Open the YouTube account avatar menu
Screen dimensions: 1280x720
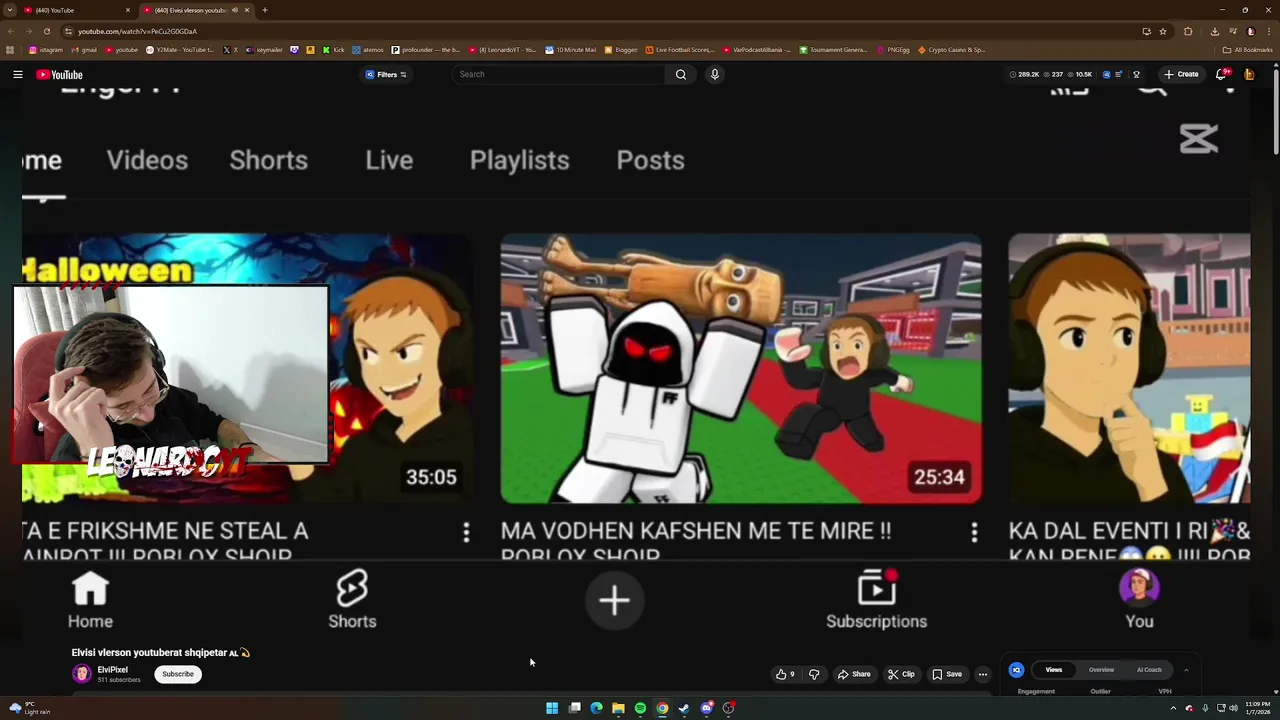pyautogui.click(x=1249, y=74)
